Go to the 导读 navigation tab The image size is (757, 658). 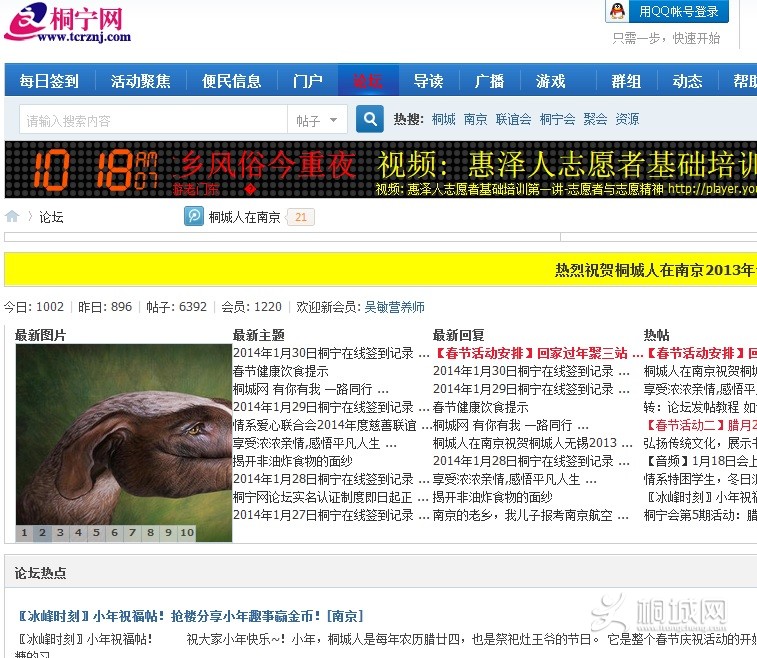click(428, 81)
